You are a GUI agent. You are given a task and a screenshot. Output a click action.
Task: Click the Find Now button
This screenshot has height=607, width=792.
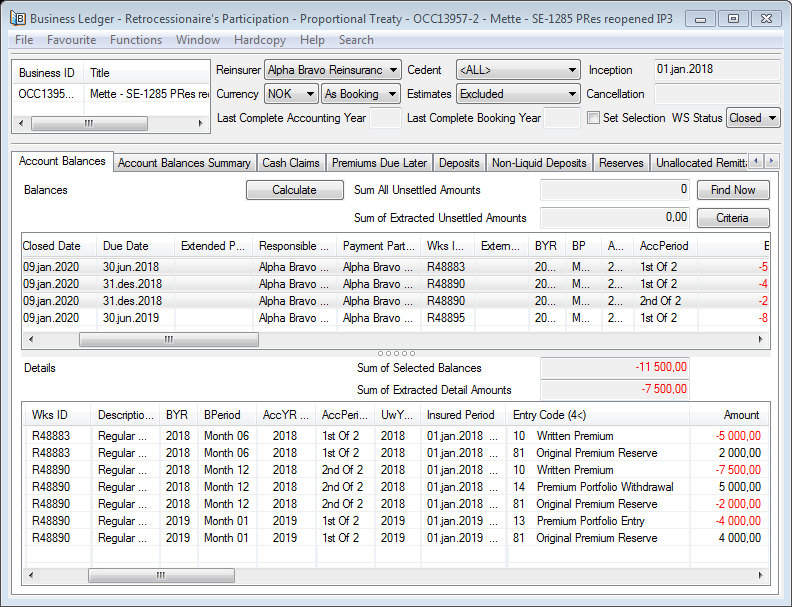733,190
